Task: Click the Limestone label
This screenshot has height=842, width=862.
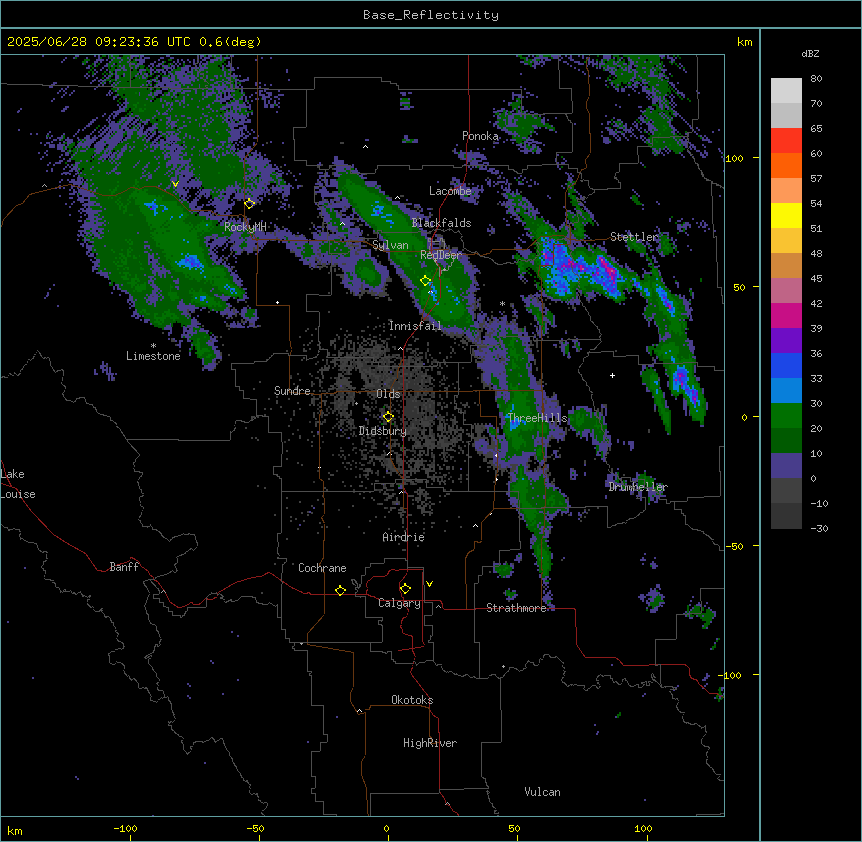Action: [153, 356]
